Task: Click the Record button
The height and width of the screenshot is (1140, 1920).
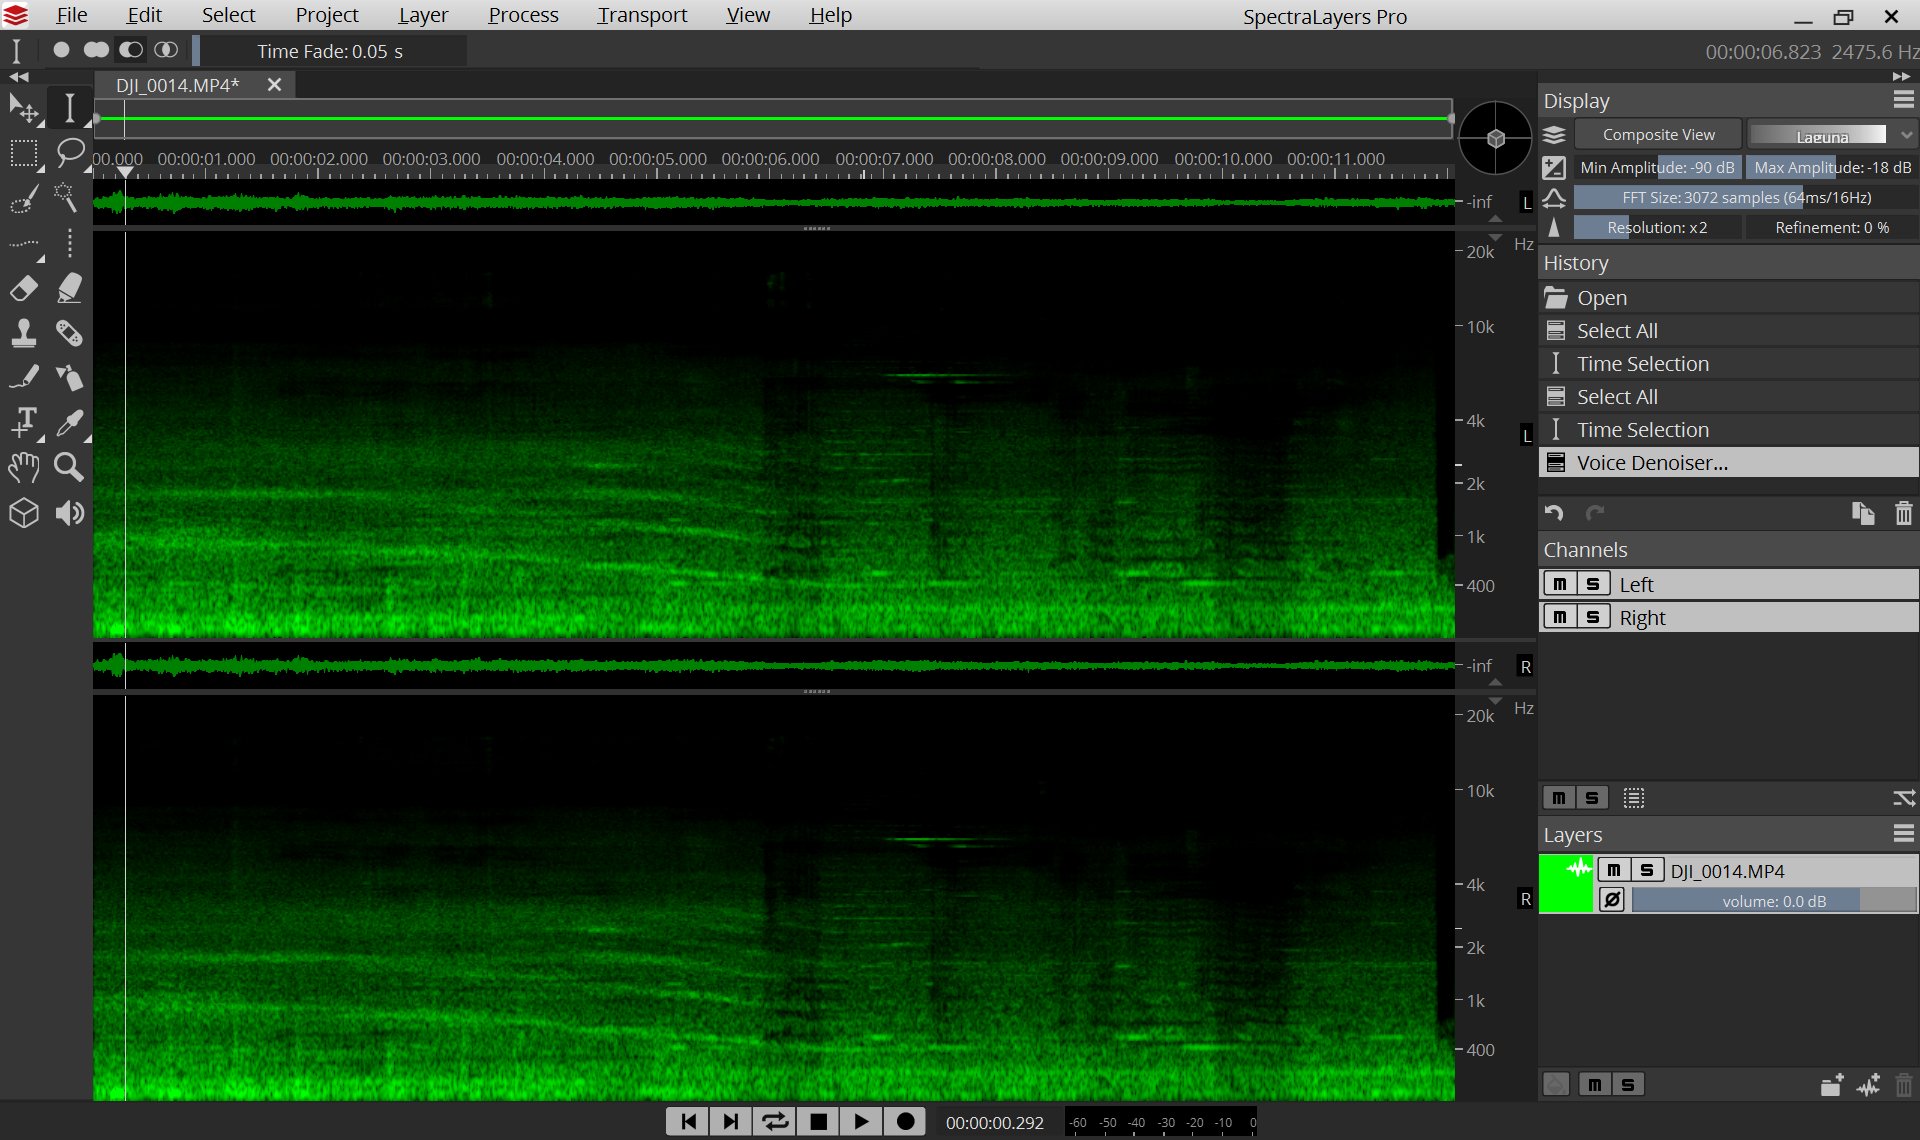Action: 905,1122
